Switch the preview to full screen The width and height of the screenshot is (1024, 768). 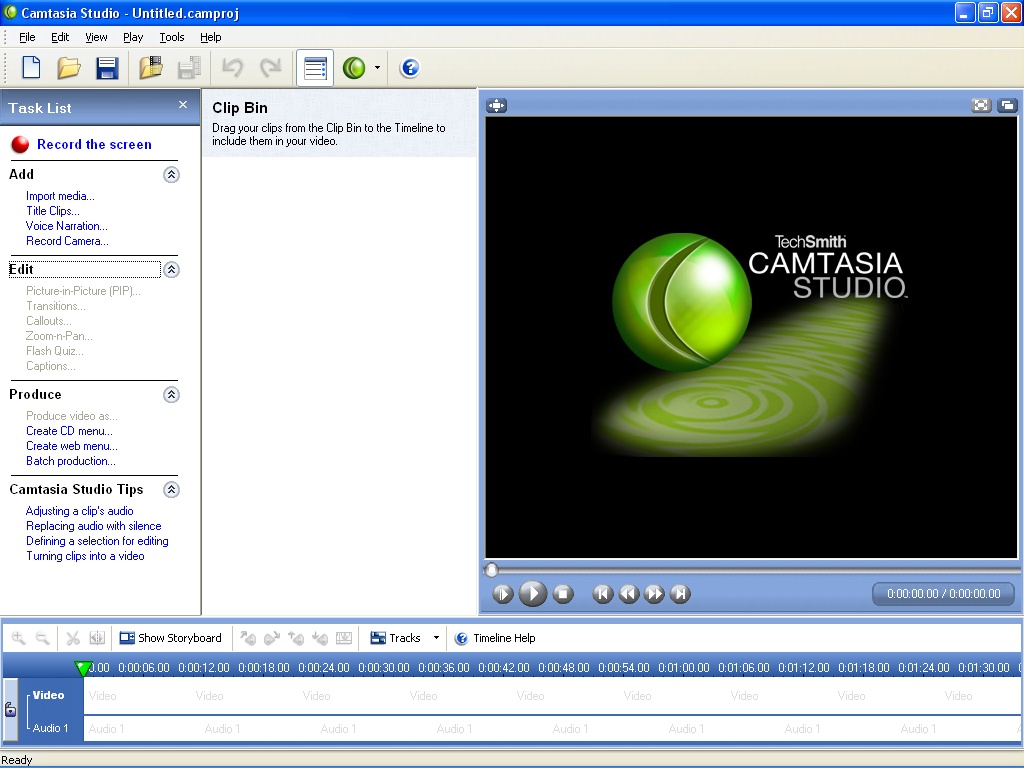(982, 105)
